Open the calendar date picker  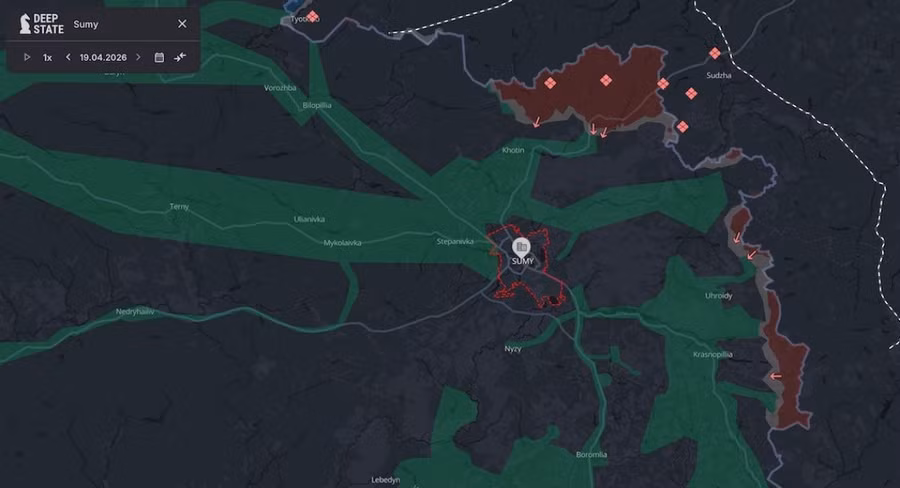159,57
